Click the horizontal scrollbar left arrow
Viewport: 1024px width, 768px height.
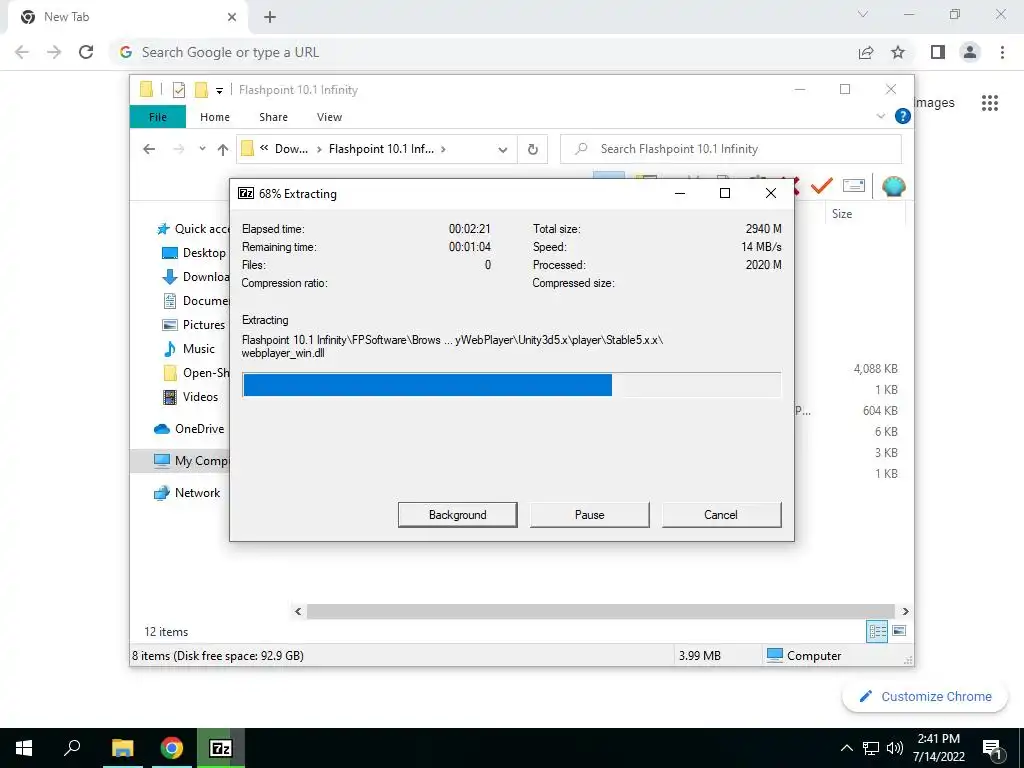click(x=298, y=611)
